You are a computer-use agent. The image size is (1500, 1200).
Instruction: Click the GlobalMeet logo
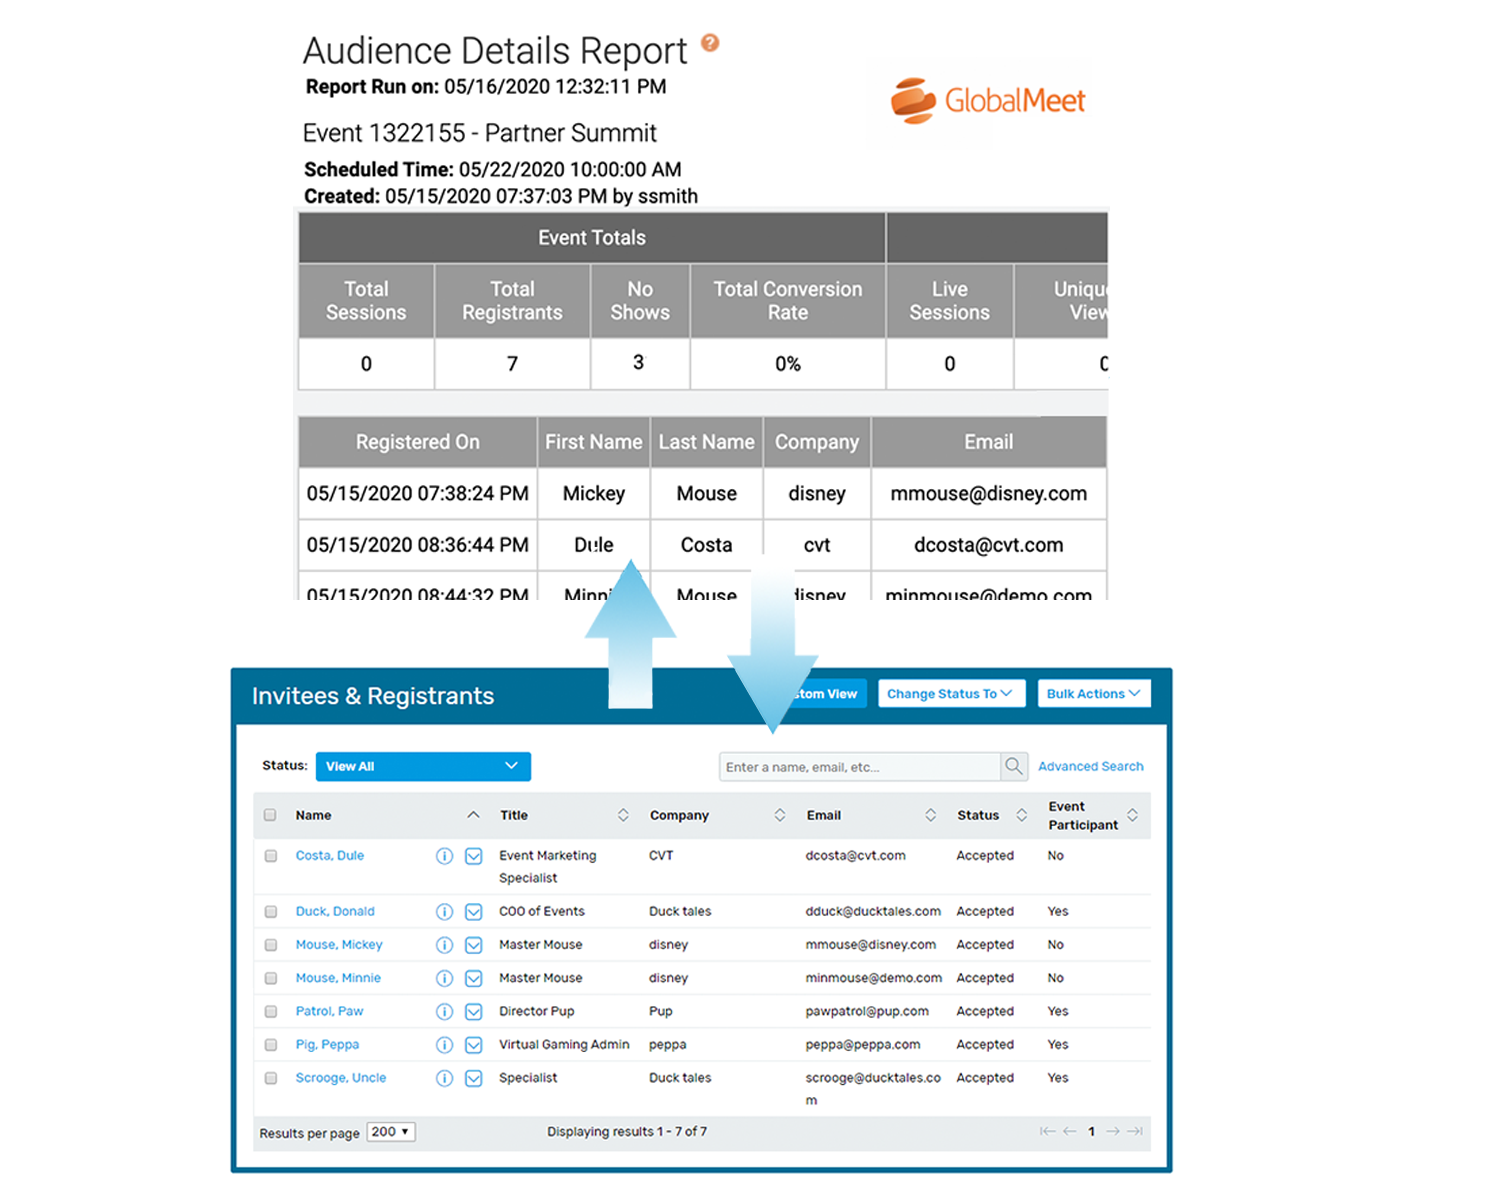(988, 100)
